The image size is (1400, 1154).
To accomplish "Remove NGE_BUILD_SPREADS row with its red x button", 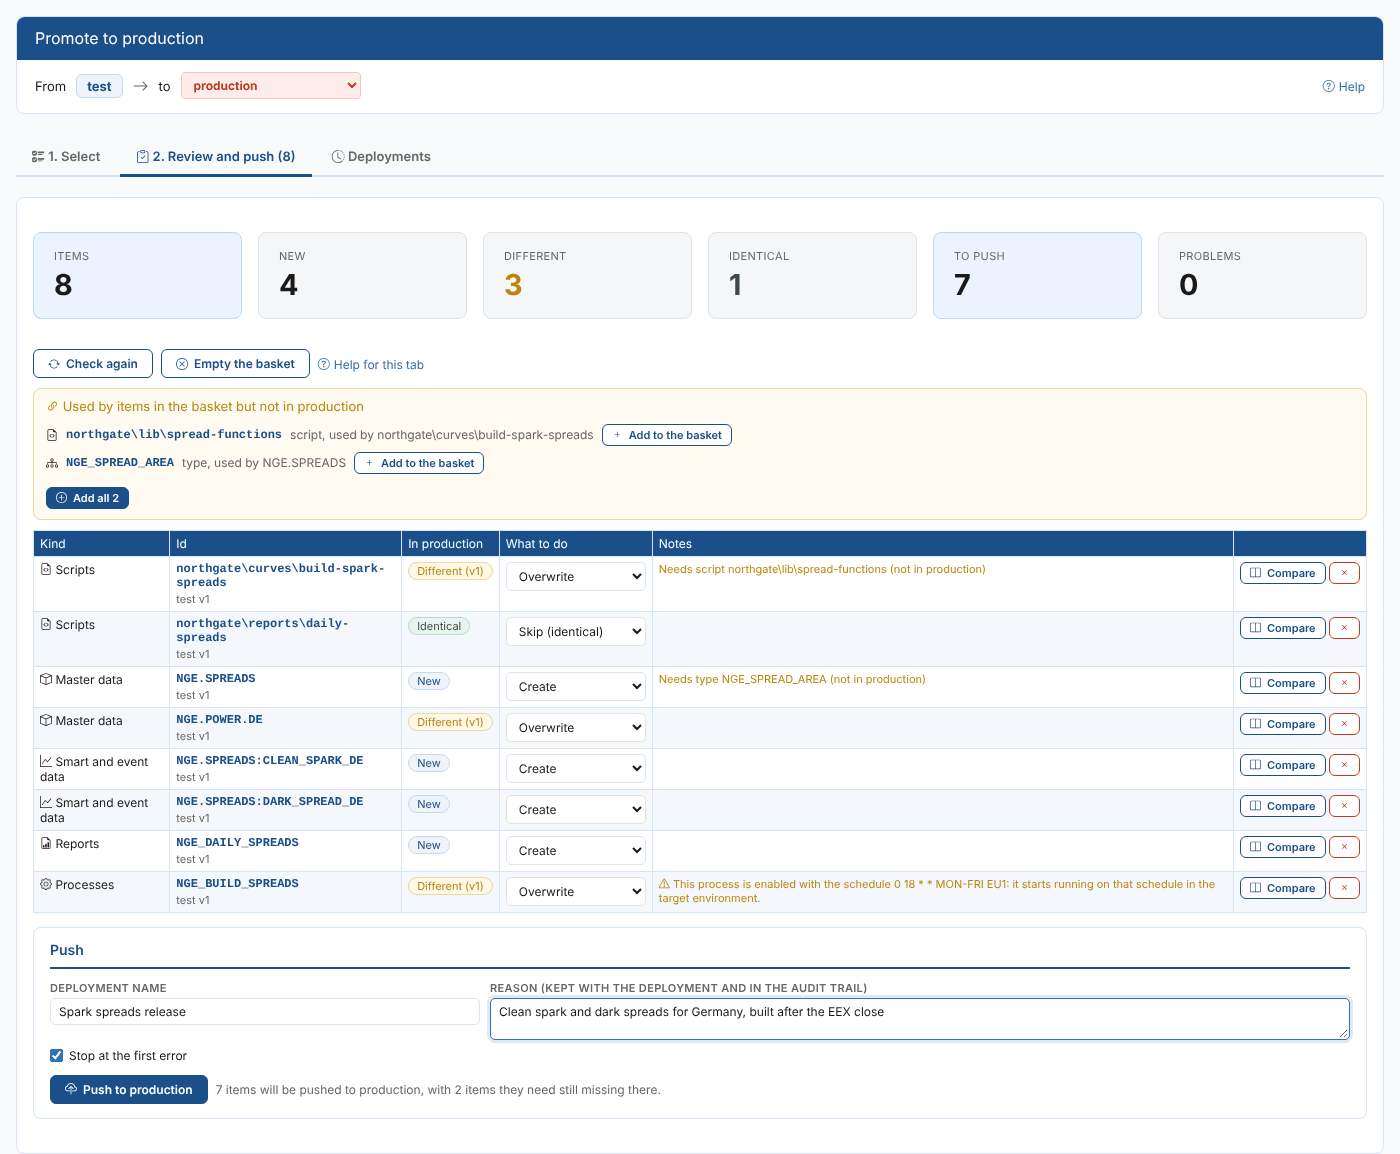I will (1344, 888).
